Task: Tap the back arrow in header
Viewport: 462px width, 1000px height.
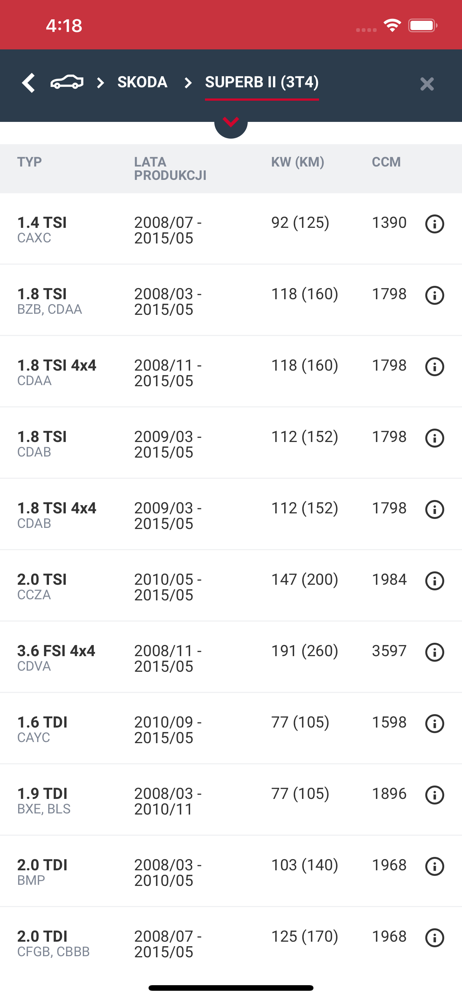Action: (28, 83)
